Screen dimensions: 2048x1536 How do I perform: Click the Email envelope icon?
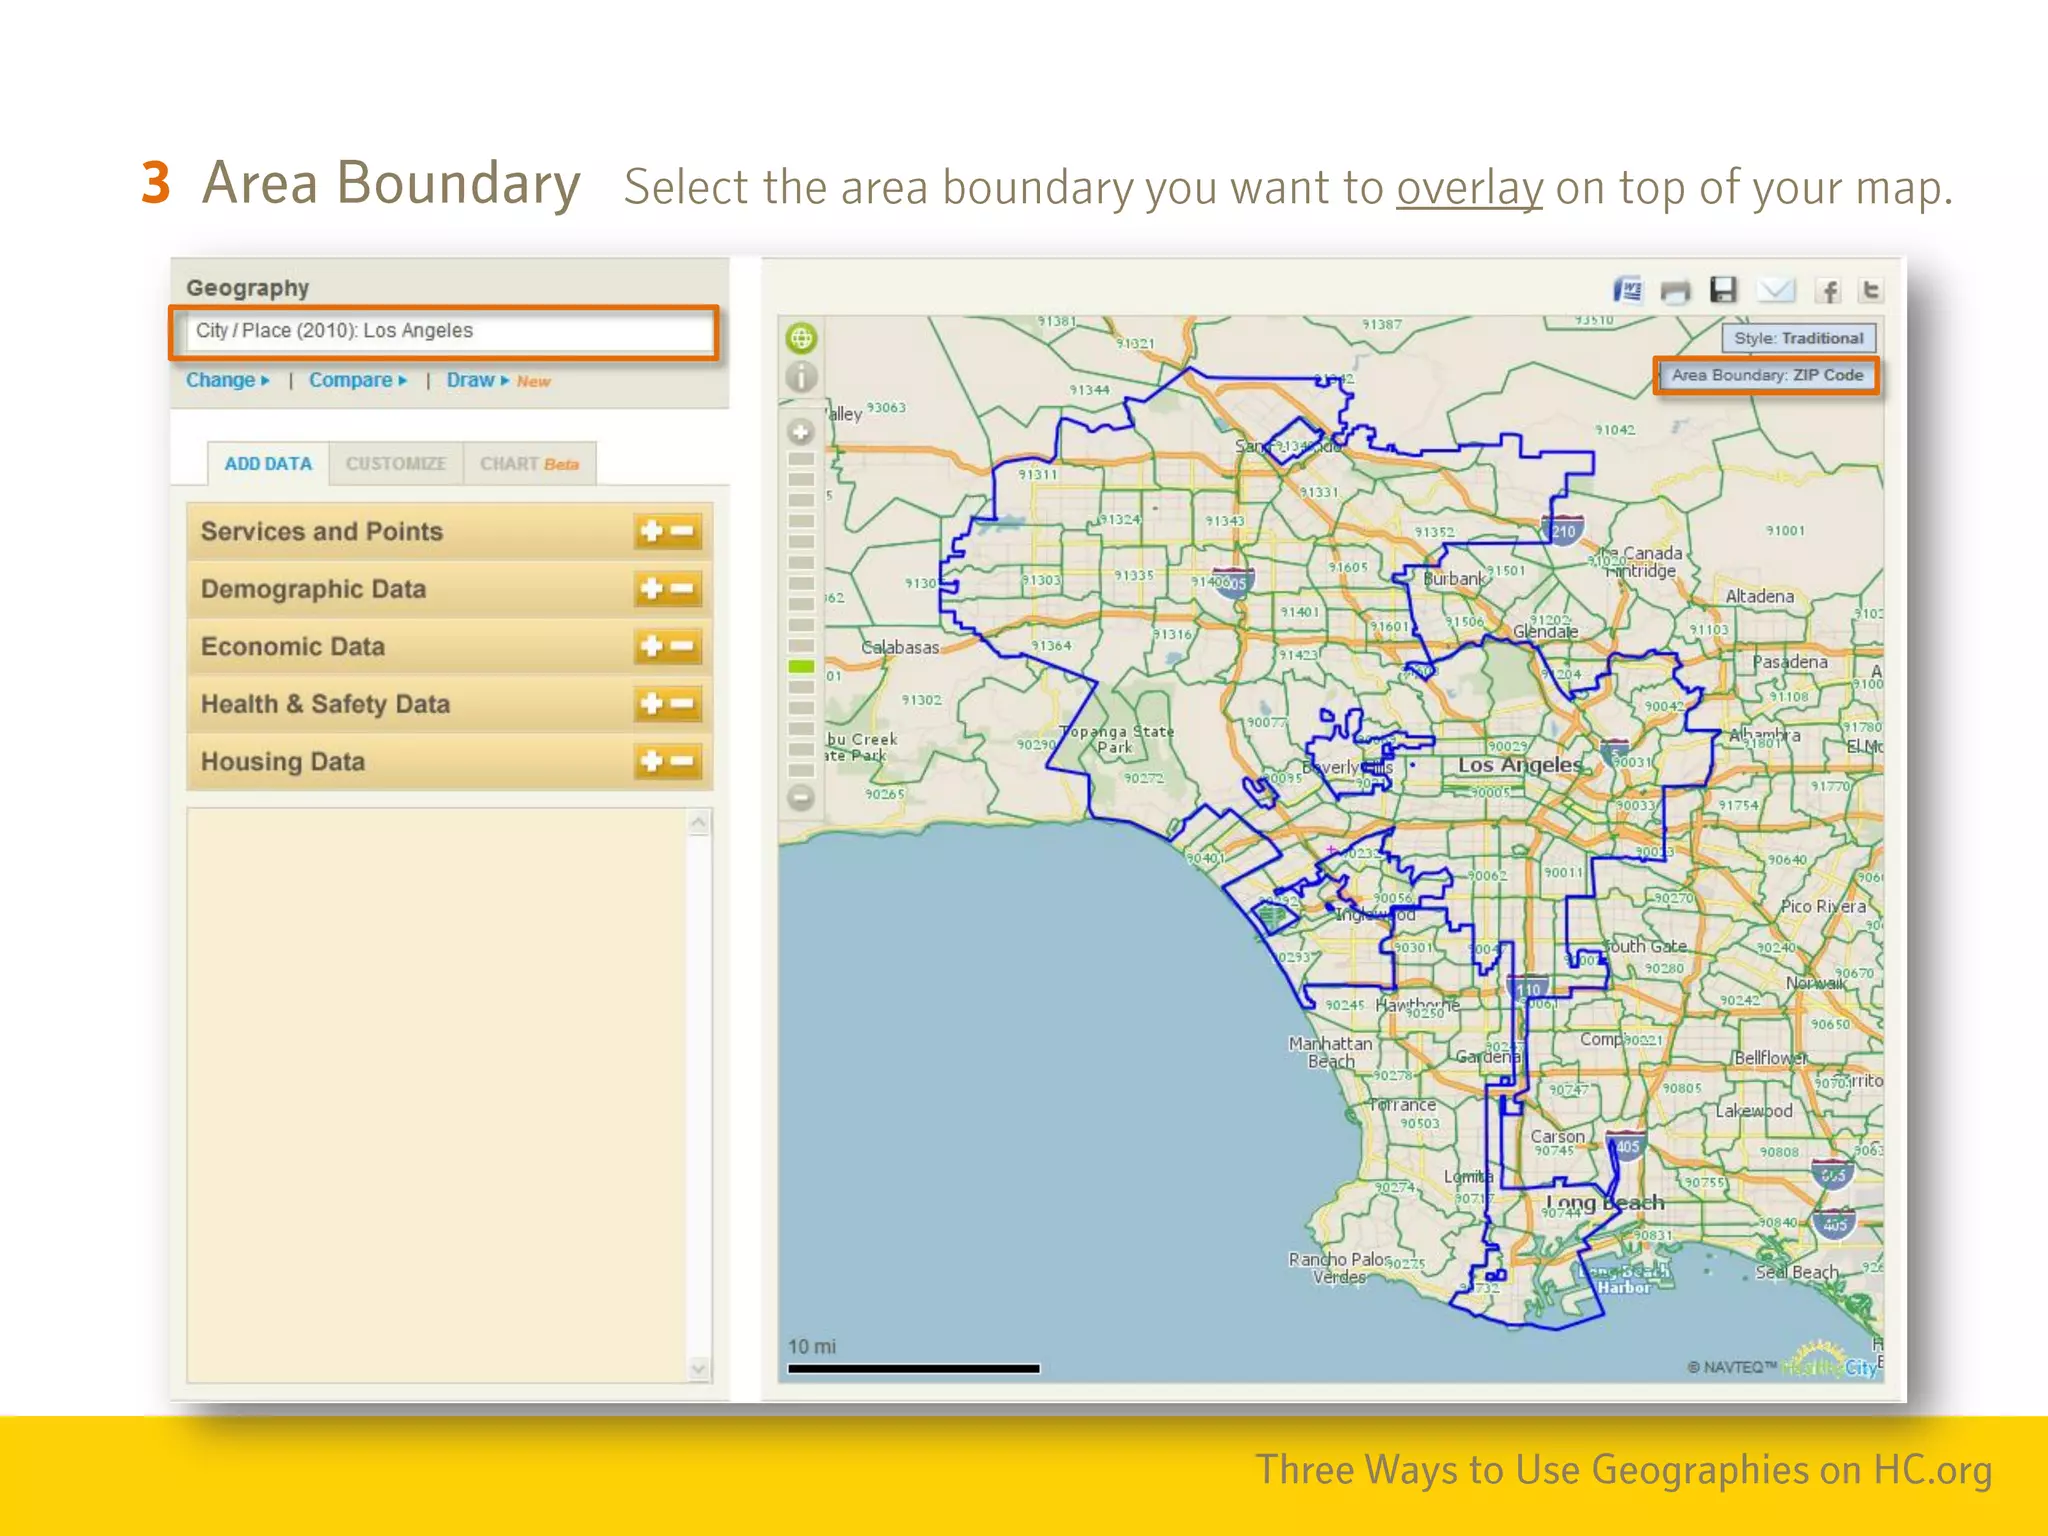click(1776, 290)
